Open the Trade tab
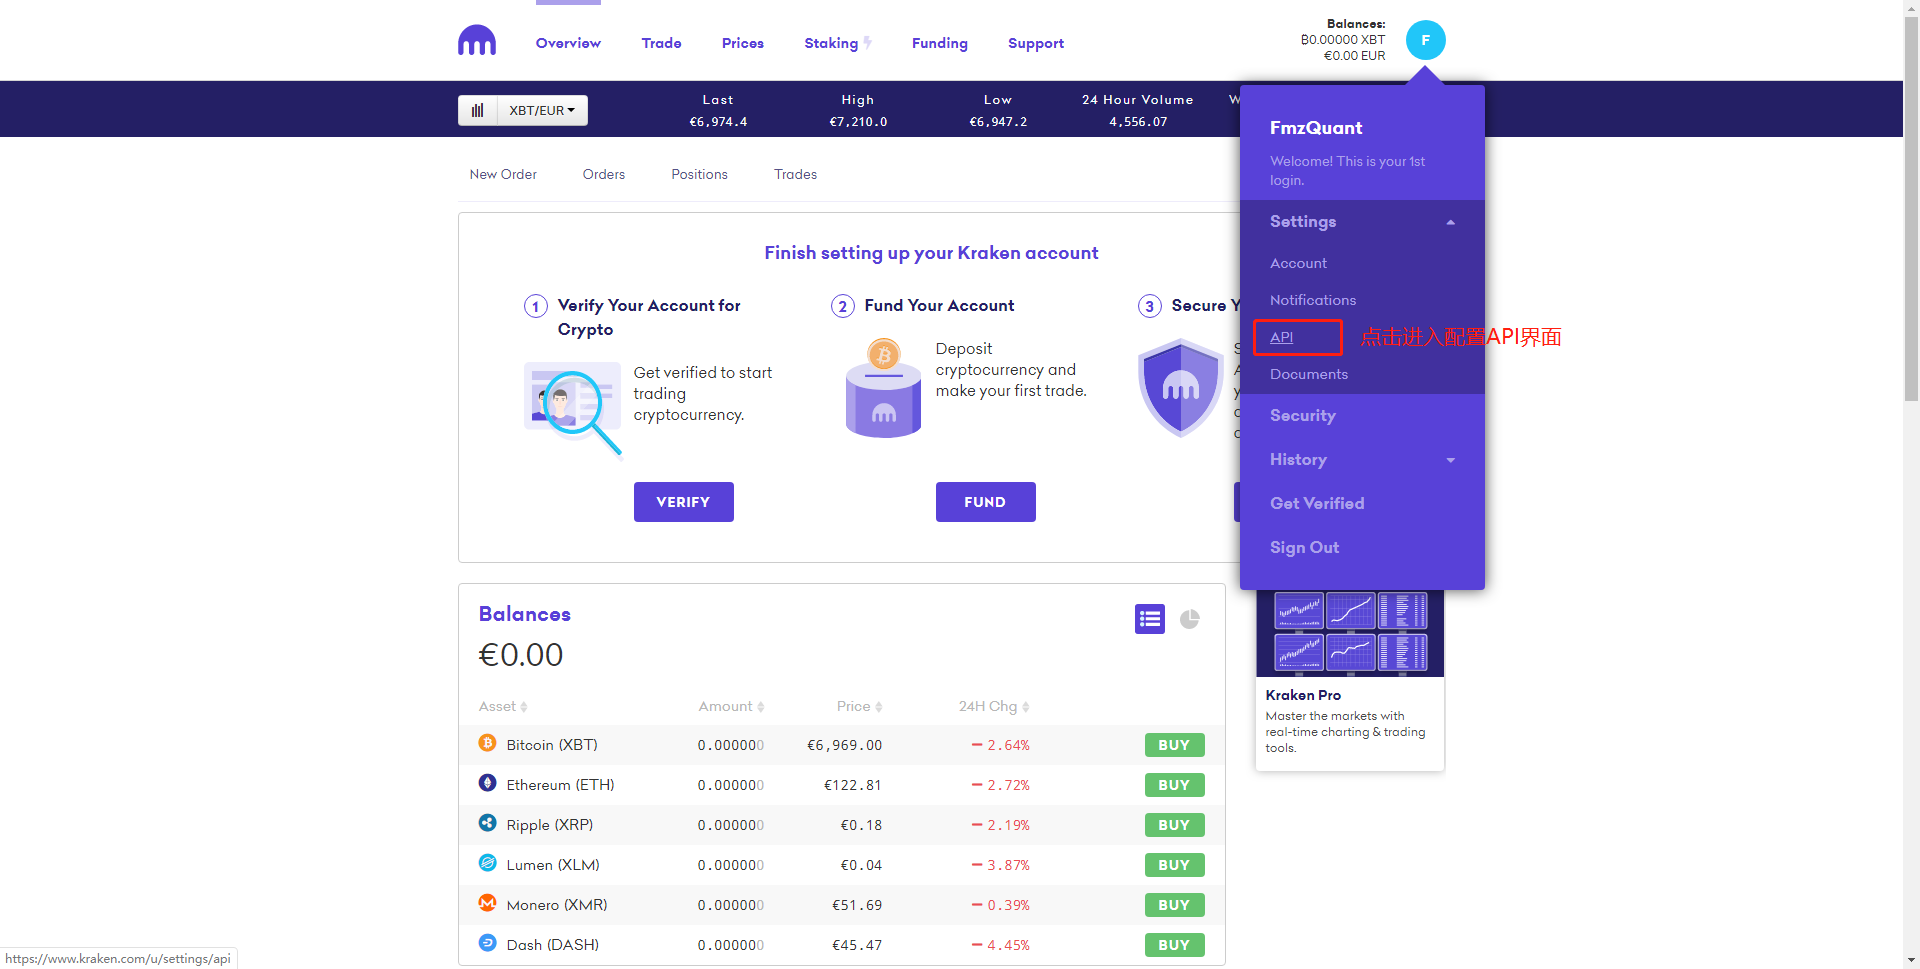1920x969 pixels. [662, 43]
